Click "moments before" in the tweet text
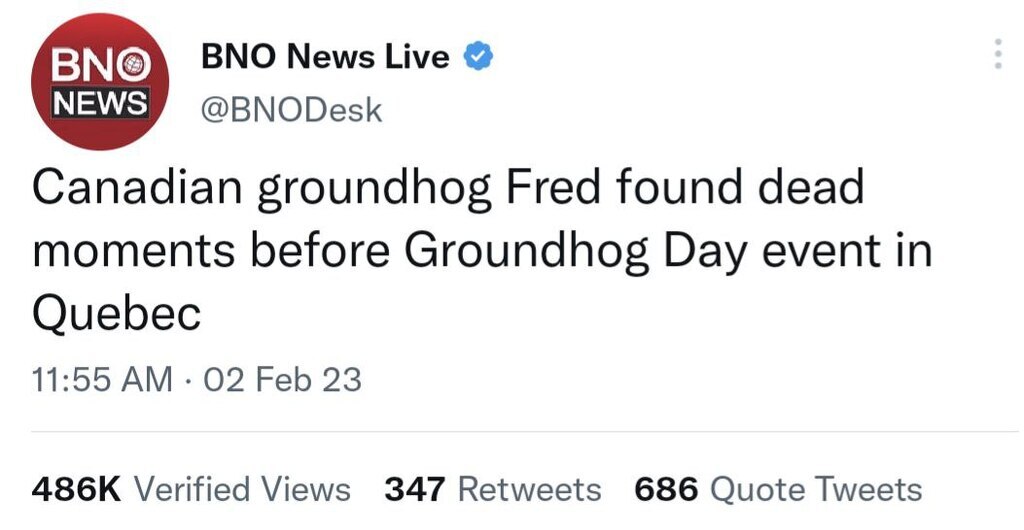The image size is (1024, 530). tap(211, 251)
